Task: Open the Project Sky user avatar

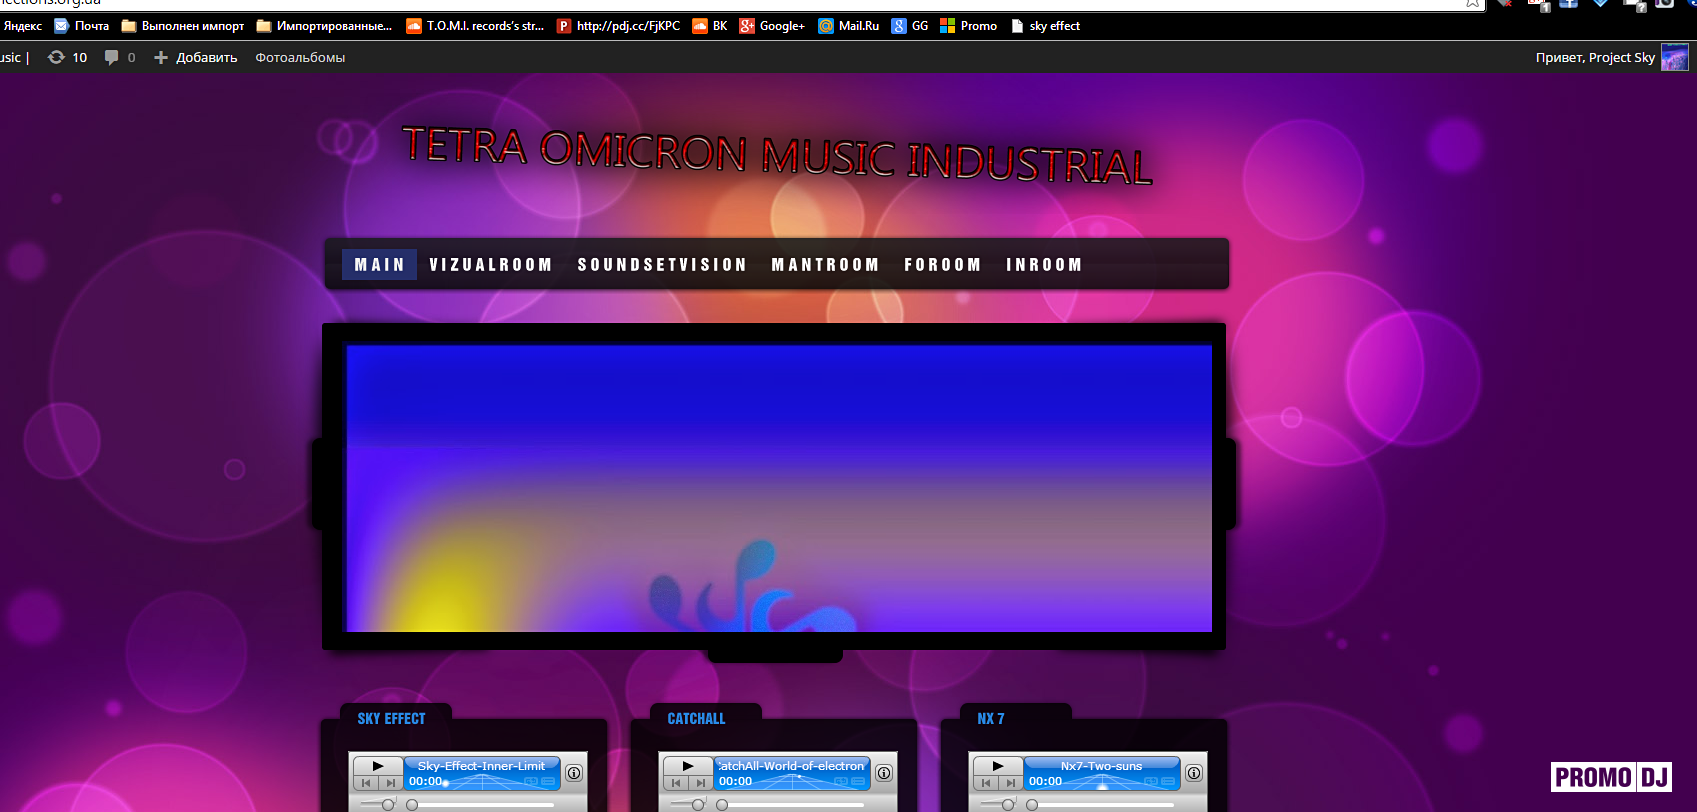Action: click(1674, 58)
